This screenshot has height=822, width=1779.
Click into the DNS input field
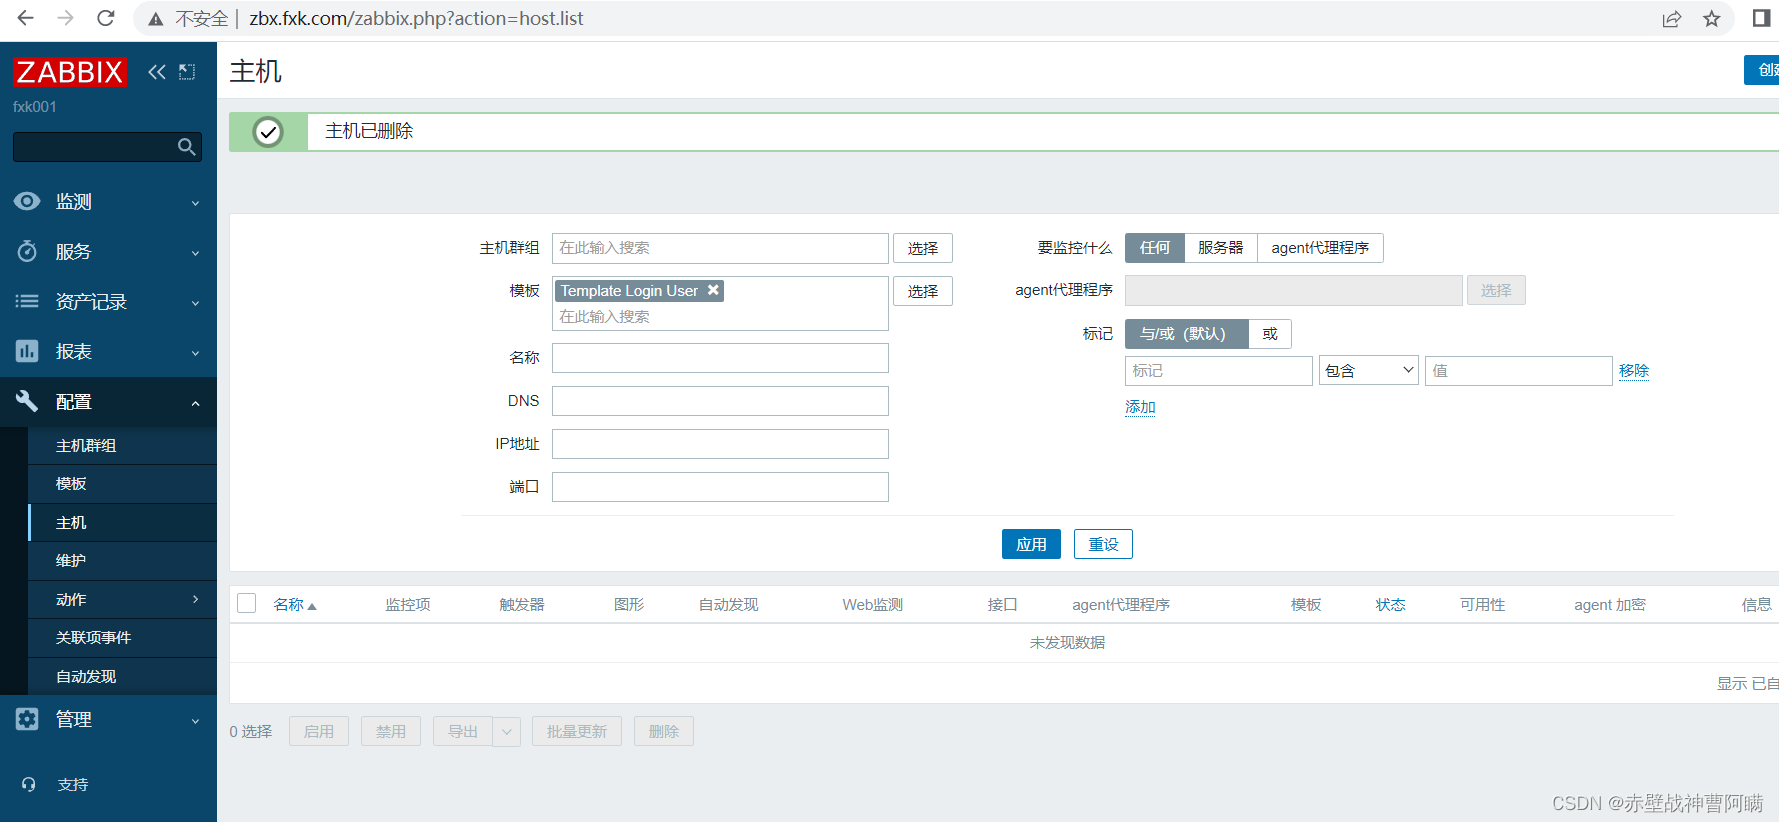coord(720,401)
